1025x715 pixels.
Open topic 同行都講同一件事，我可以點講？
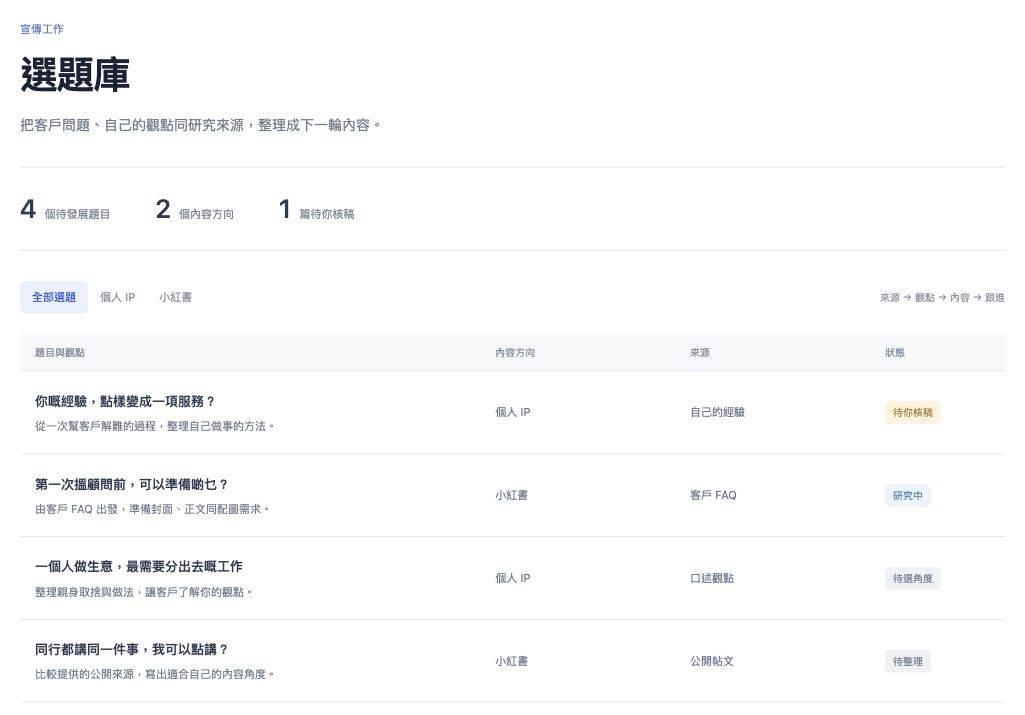tap(131, 650)
